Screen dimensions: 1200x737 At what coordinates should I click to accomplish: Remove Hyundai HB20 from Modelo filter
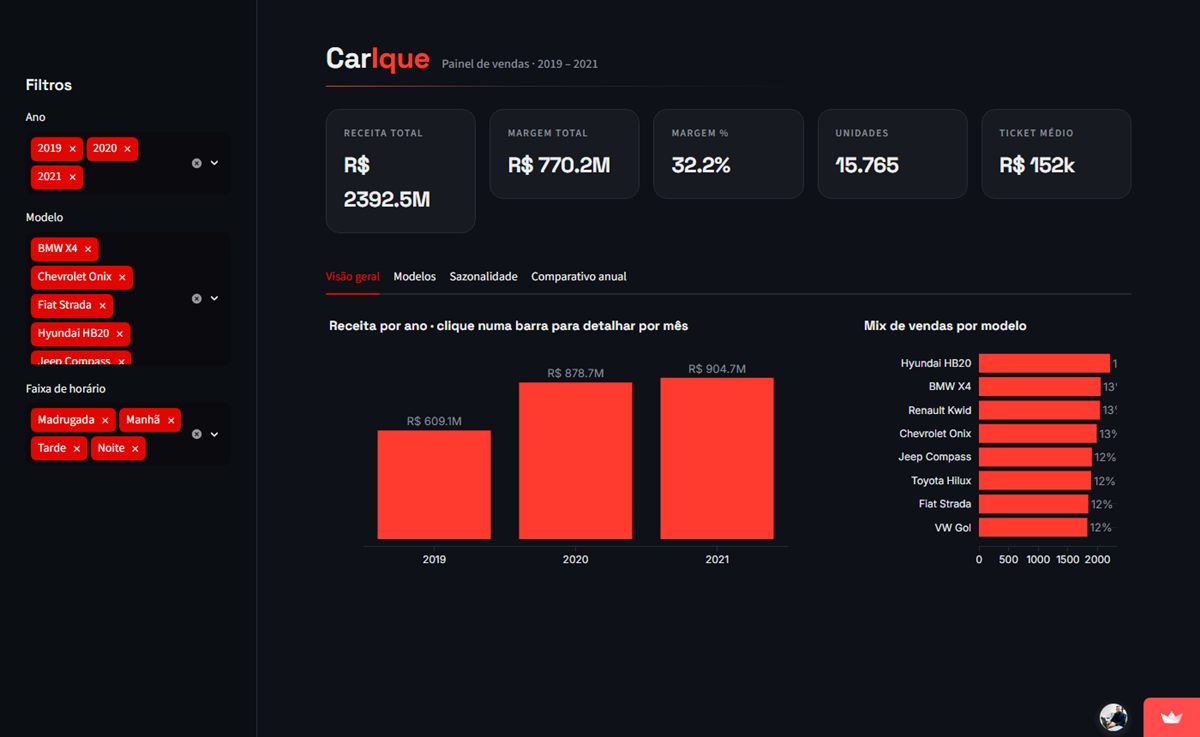(x=119, y=334)
